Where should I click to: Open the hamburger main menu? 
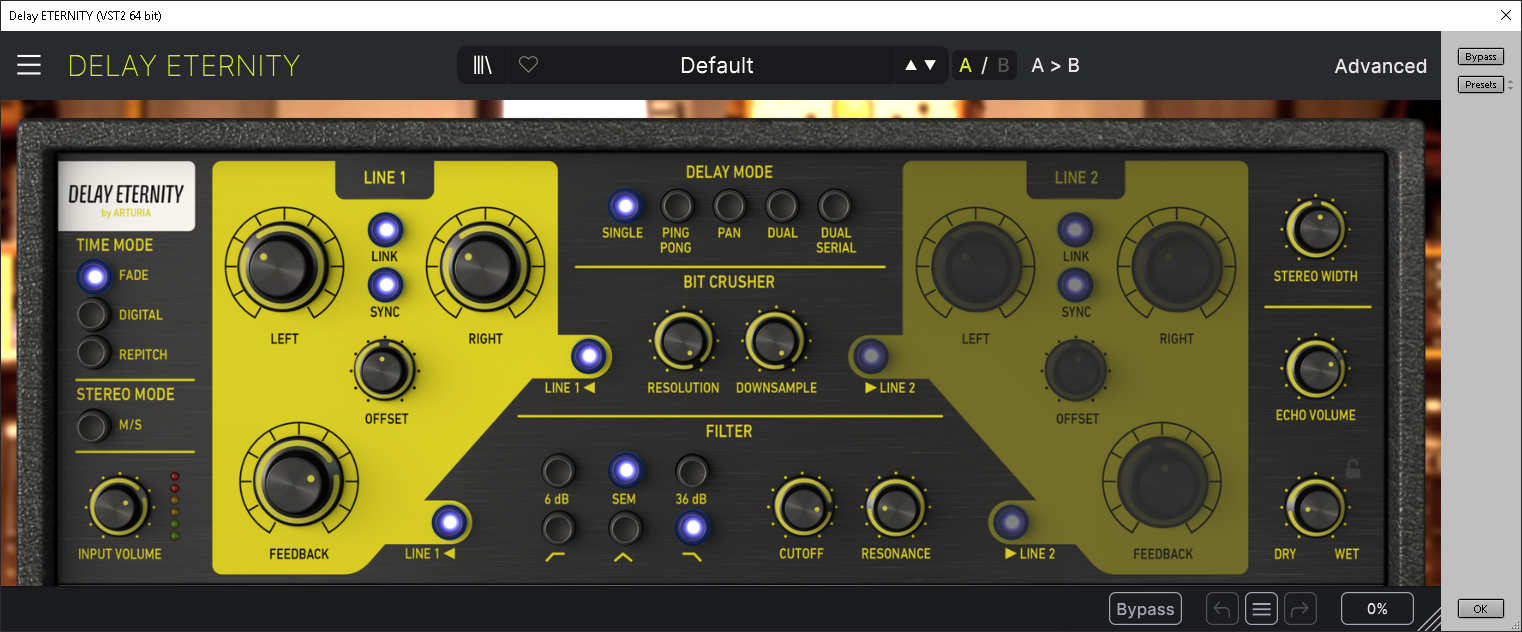pyautogui.click(x=29, y=66)
